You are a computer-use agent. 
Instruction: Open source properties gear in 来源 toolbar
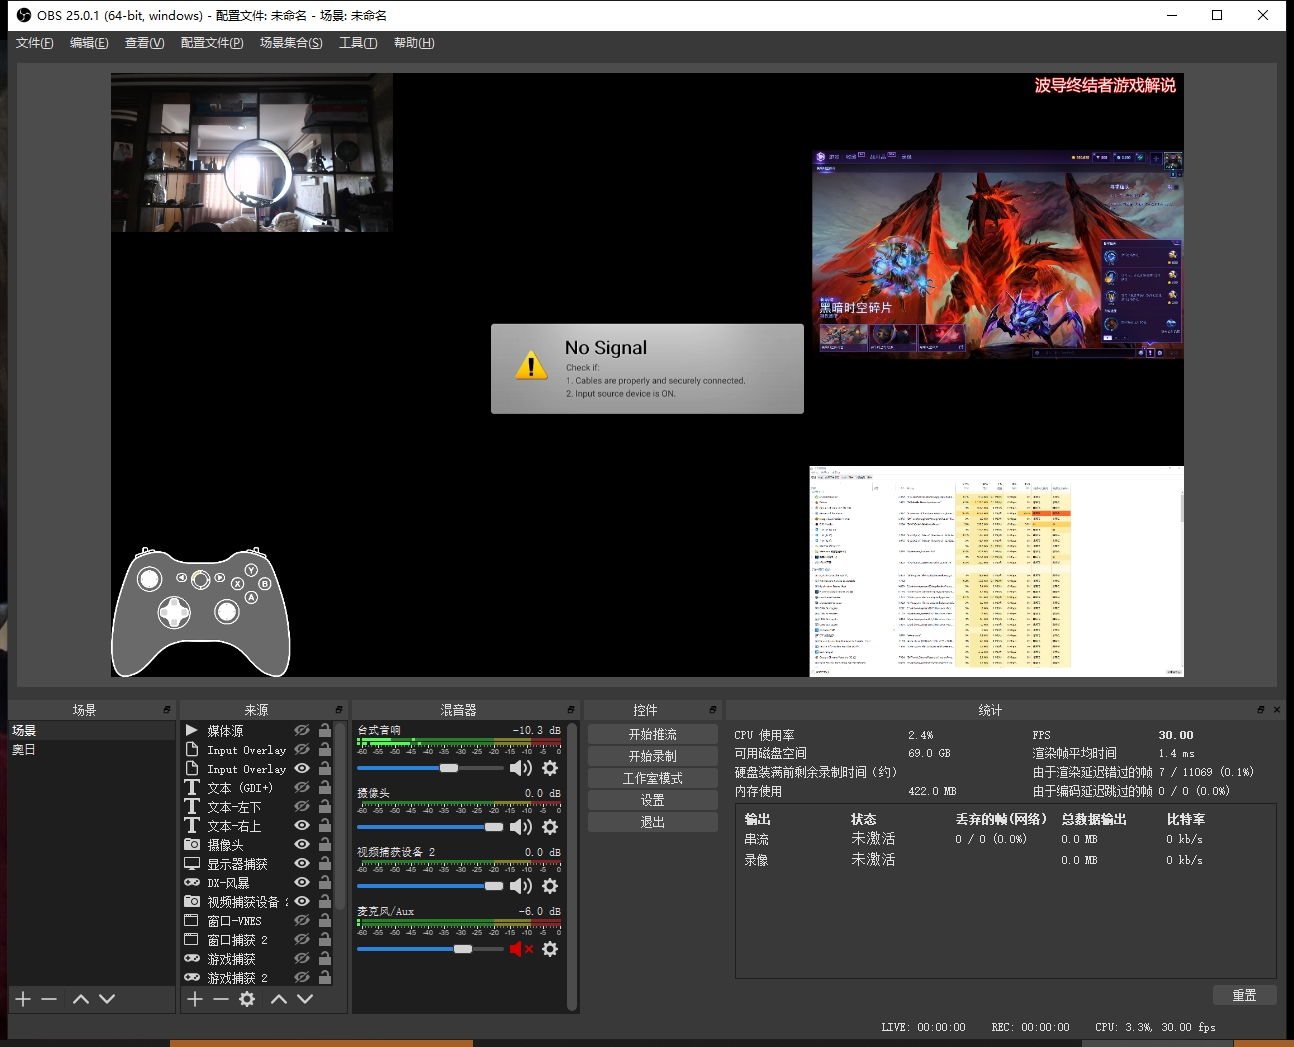pyautogui.click(x=247, y=999)
